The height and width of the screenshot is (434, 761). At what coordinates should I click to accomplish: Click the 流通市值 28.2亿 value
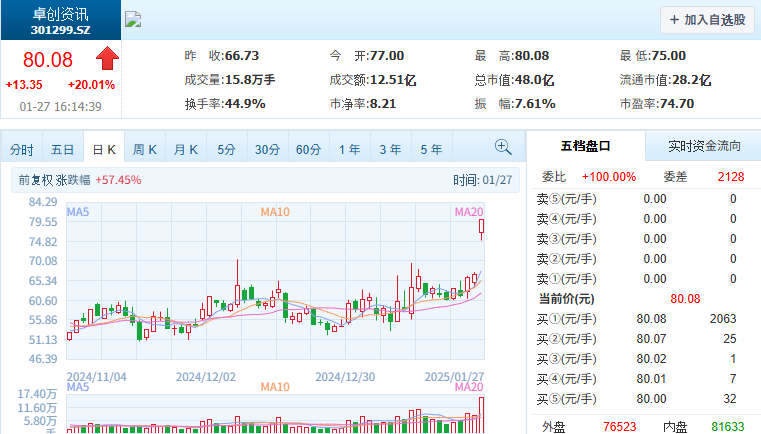691,80
